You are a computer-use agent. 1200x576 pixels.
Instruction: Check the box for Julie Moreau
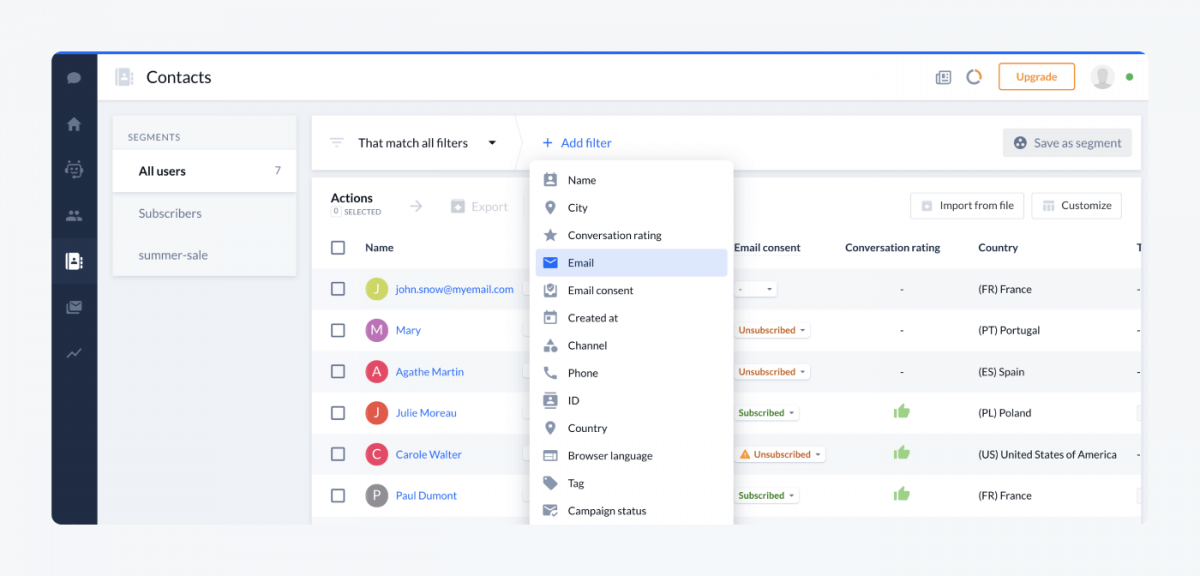(x=338, y=412)
